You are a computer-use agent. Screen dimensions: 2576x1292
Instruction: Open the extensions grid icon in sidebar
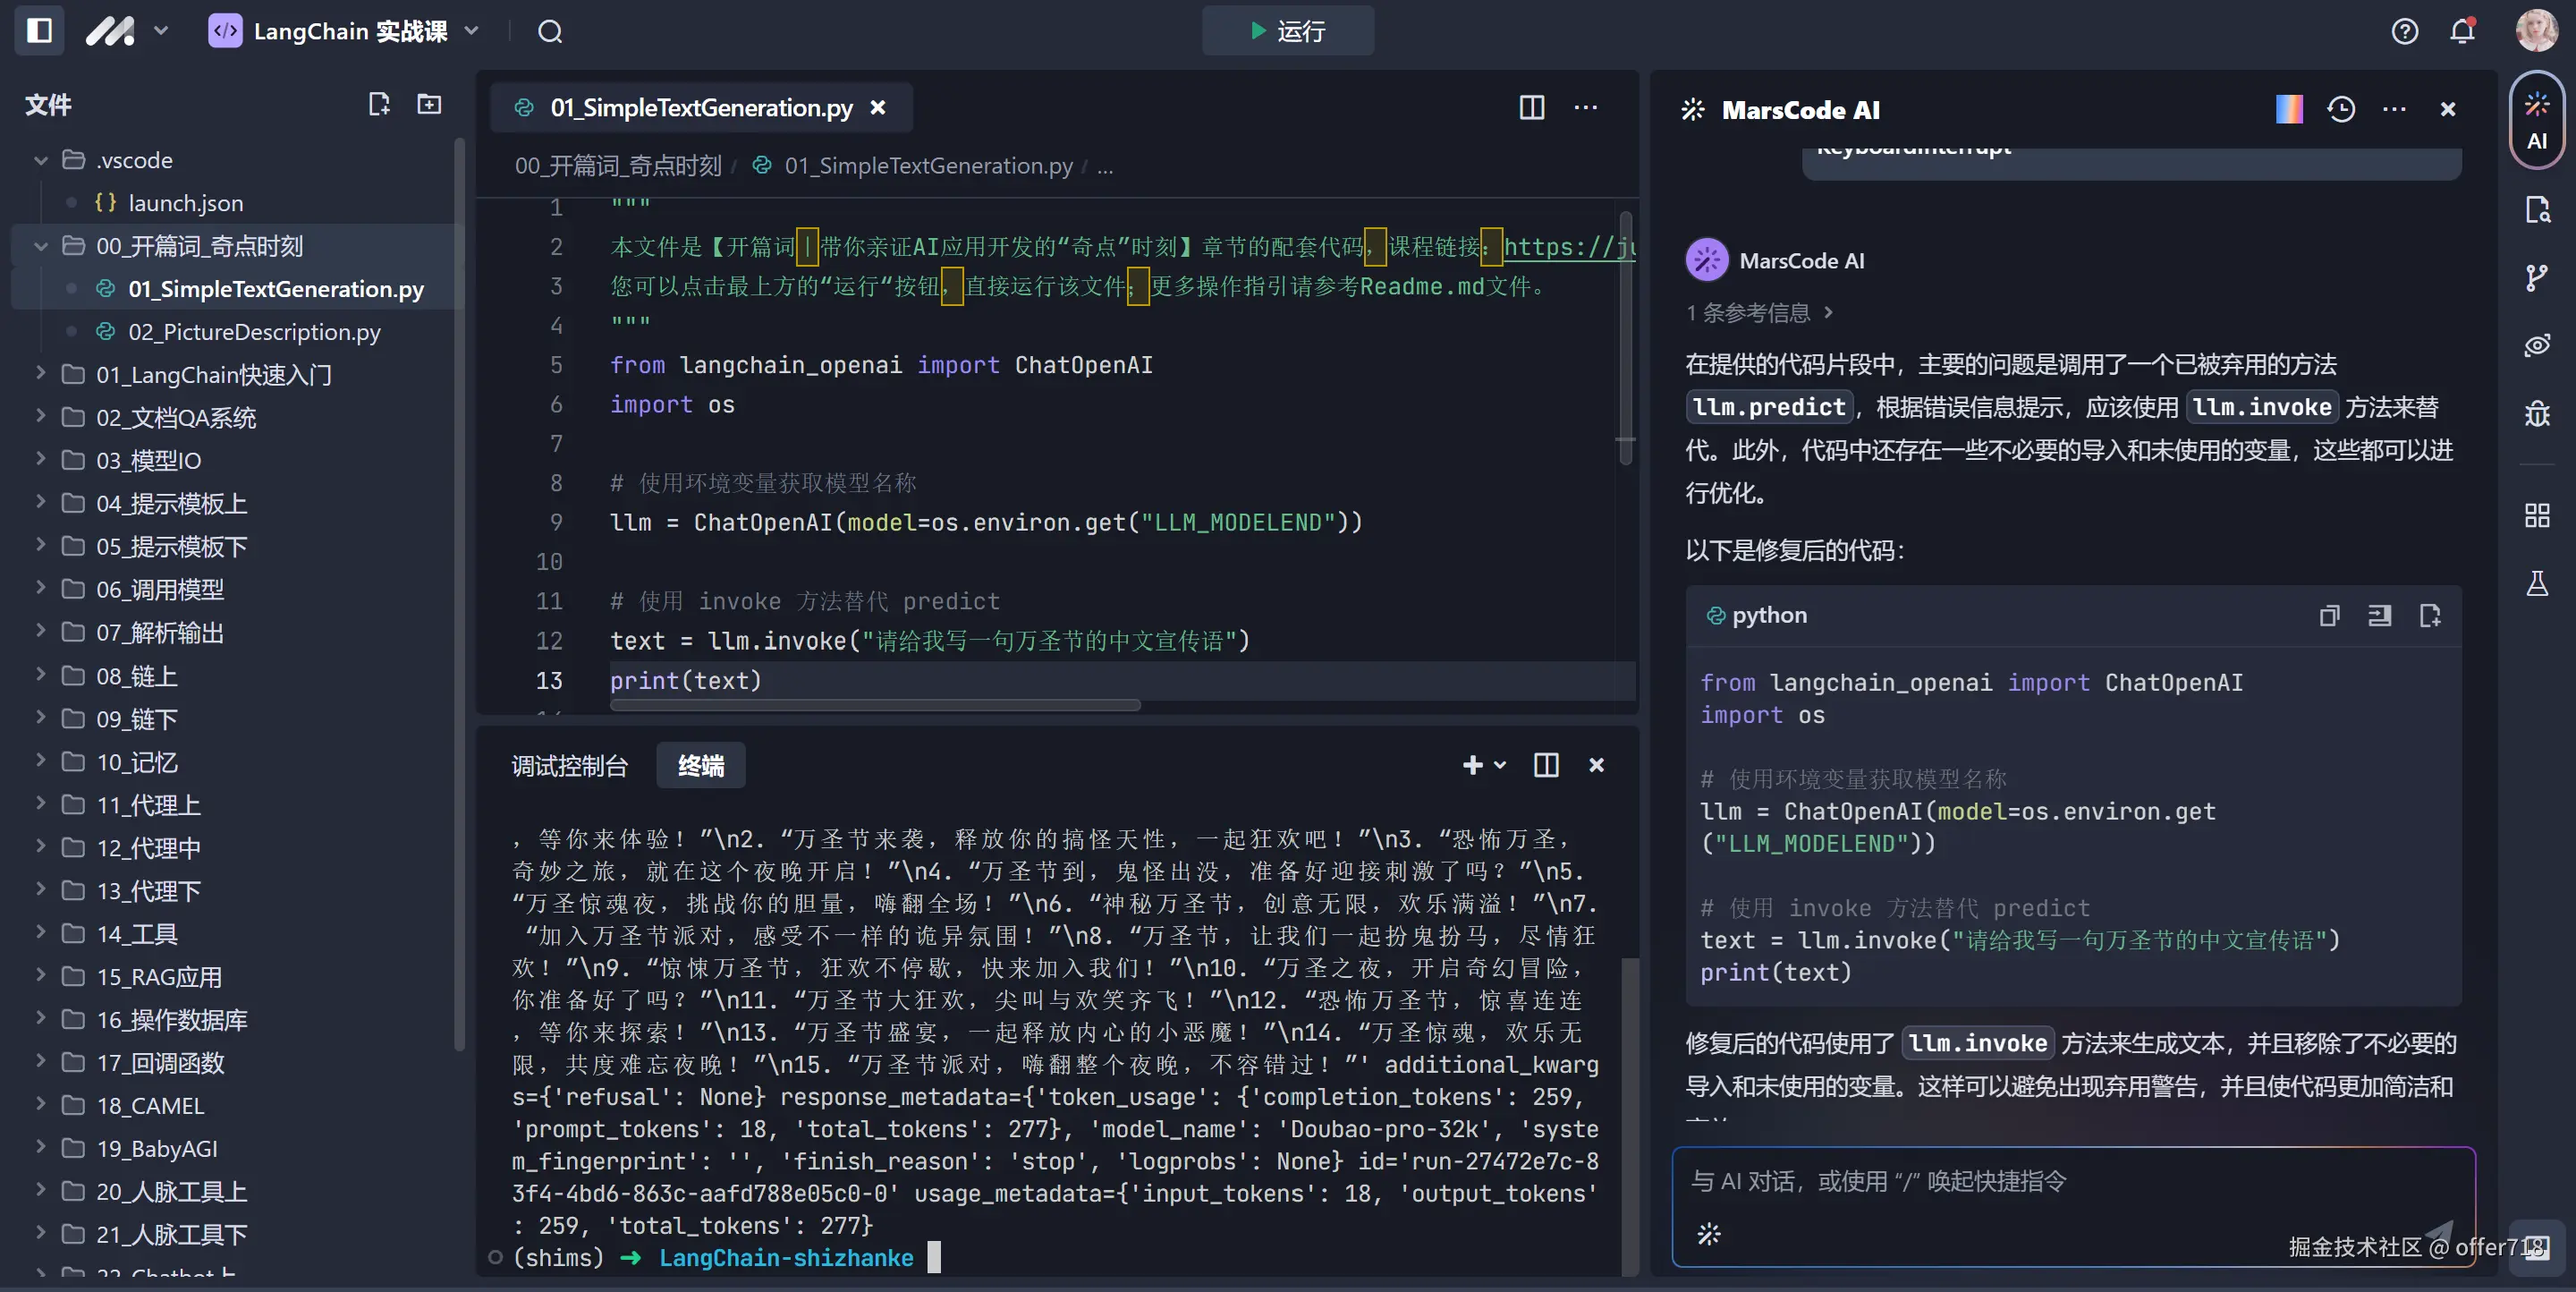click(x=2536, y=515)
